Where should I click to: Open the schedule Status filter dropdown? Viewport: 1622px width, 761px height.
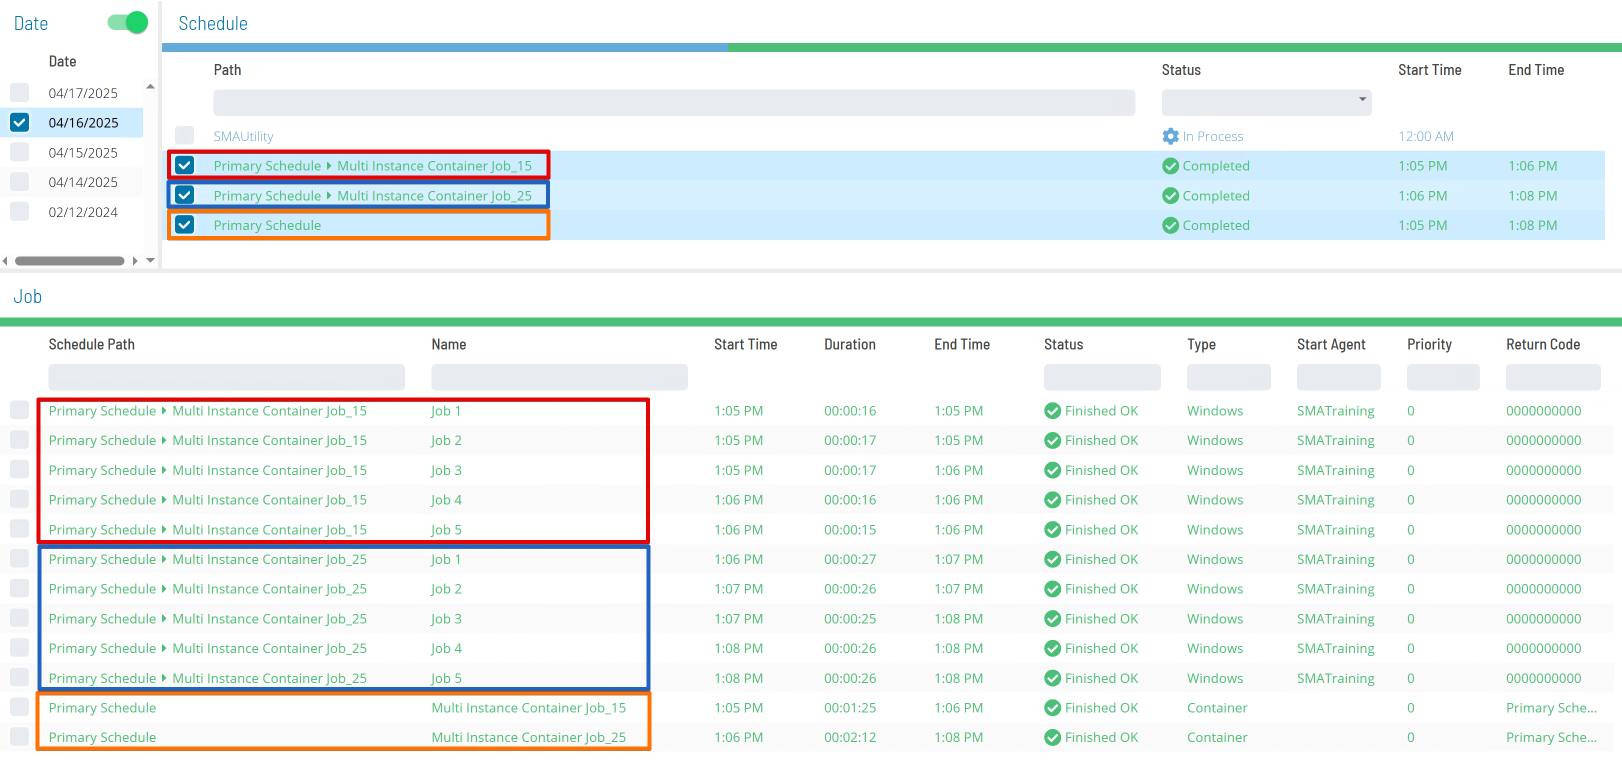coord(1266,102)
